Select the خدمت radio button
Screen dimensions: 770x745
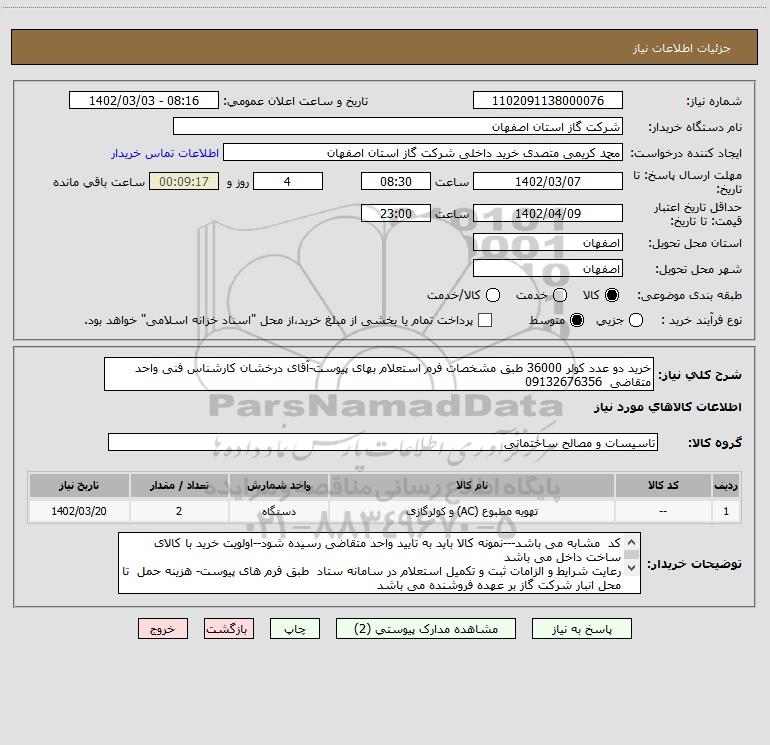click(x=560, y=295)
